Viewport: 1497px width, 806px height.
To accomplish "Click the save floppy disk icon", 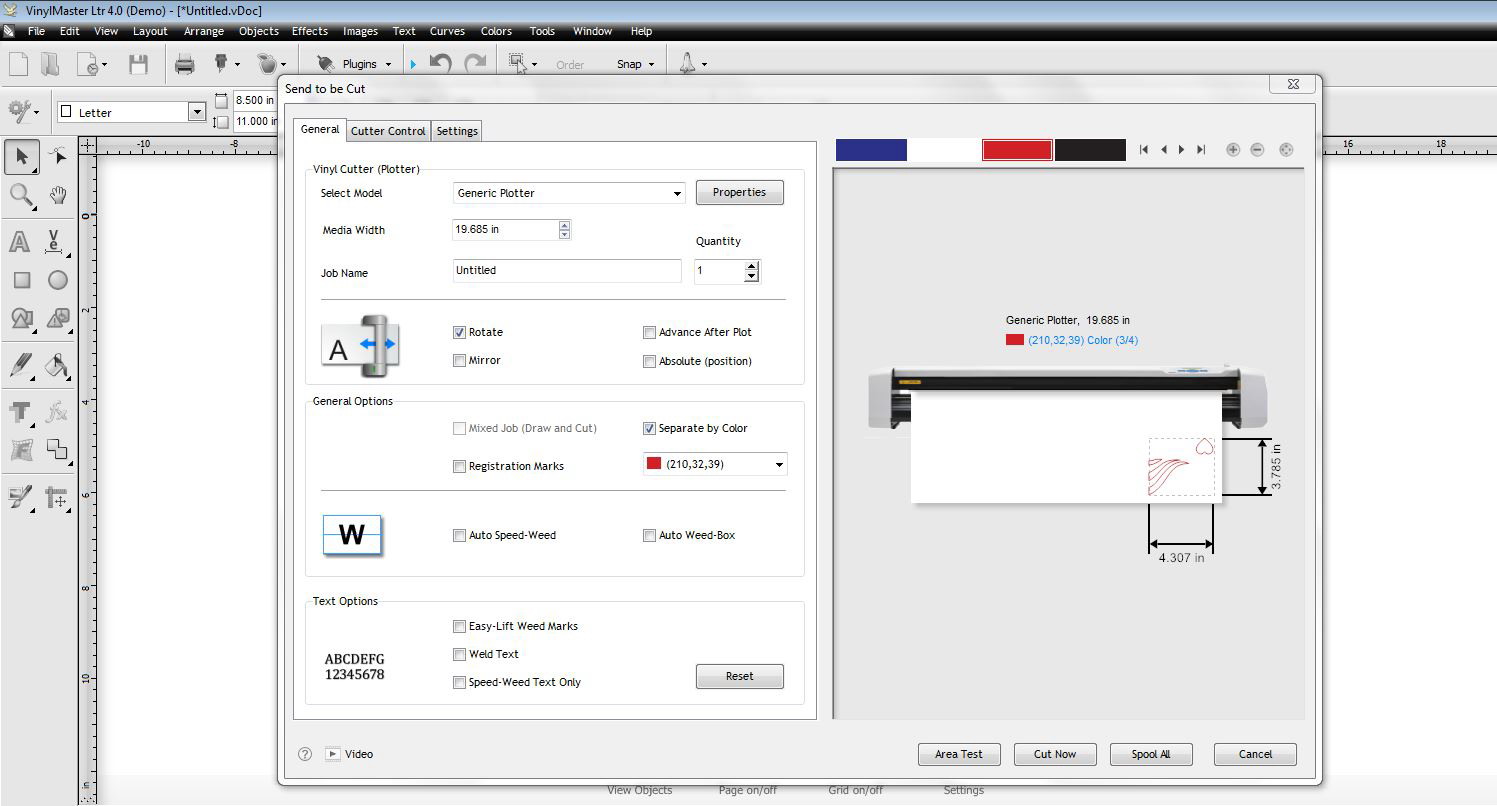I will pos(138,64).
